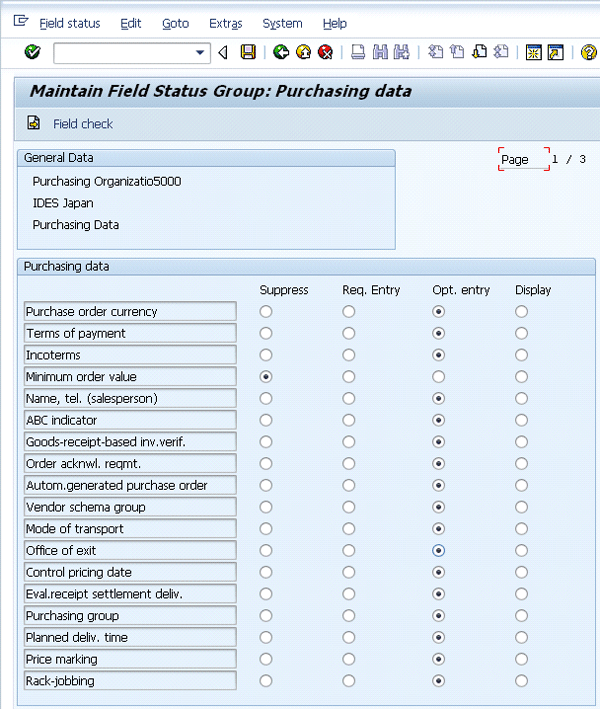
Task: Set Office of exit to Req. Entry
Action: point(349,550)
